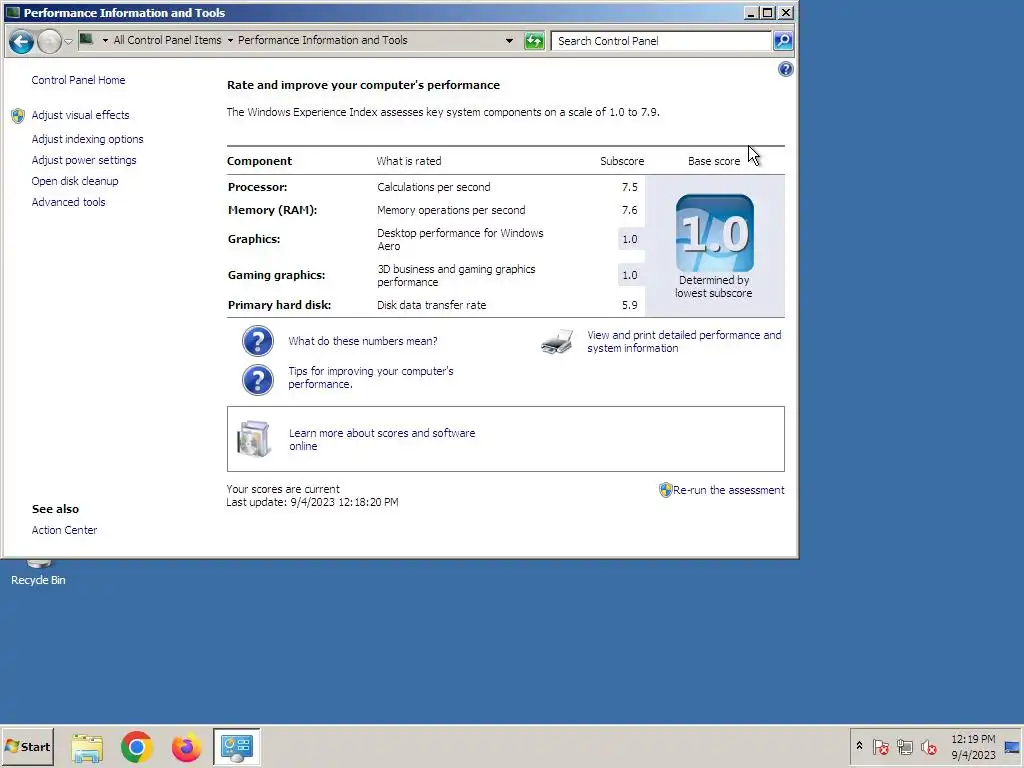Go back with the blue back arrow
Screen dimensions: 1024x768
pyautogui.click(x=21, y=42)
